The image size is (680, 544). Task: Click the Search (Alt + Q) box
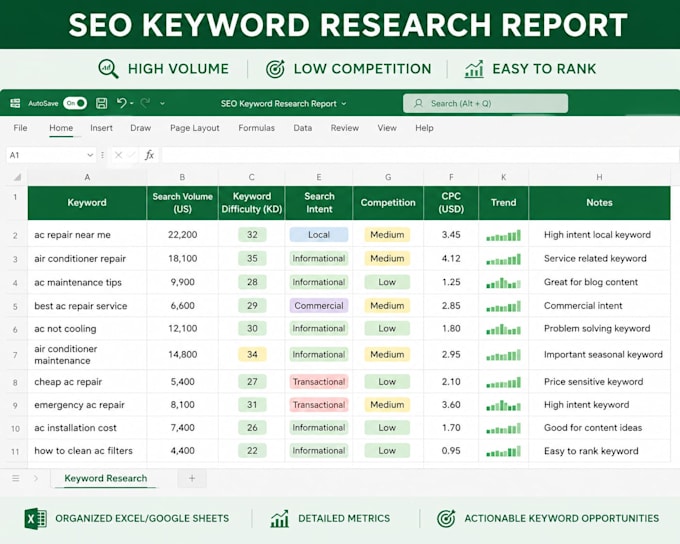click(485, 103)
